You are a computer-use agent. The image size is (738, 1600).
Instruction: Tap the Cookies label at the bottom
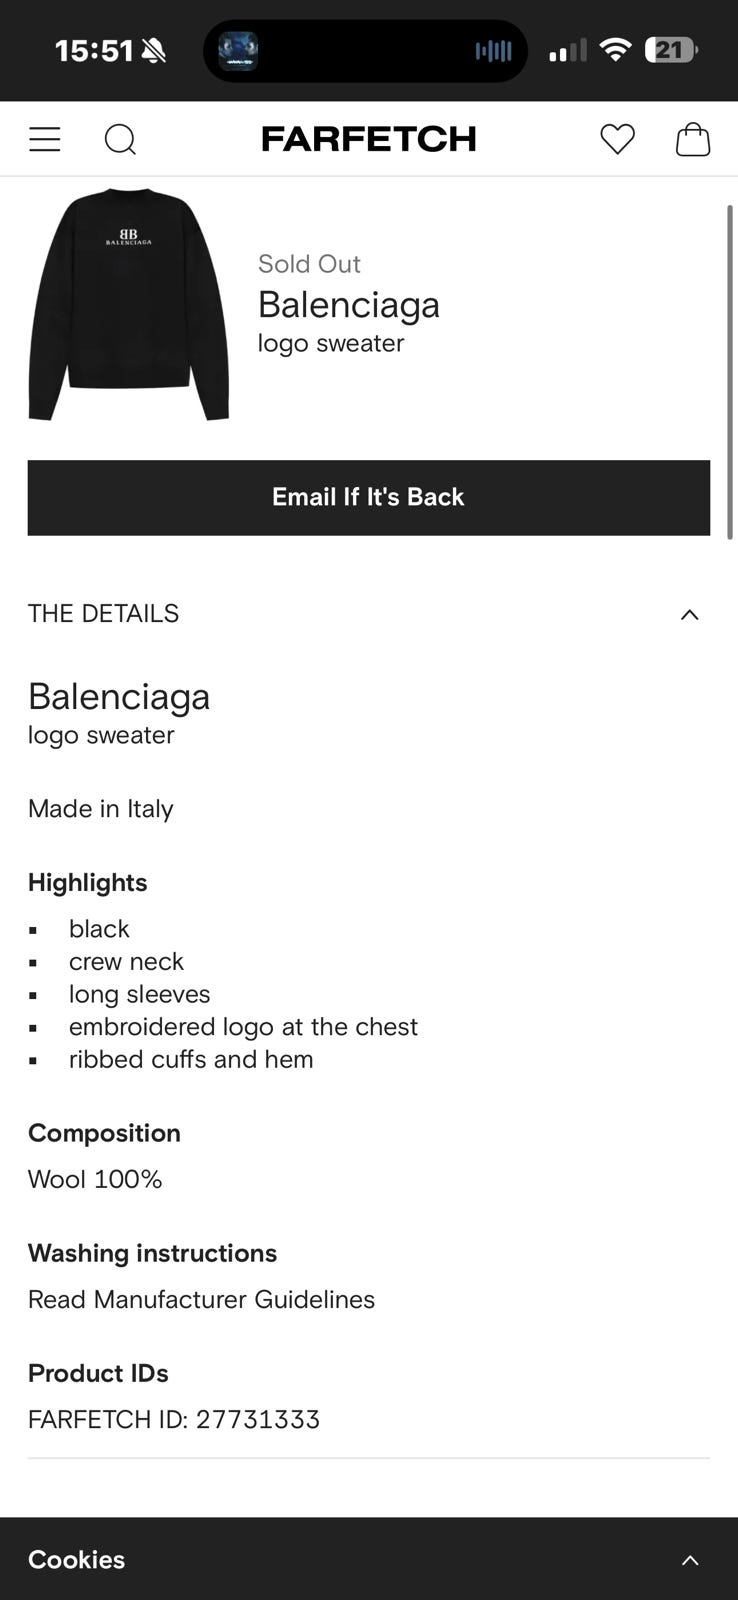[76, 1559]
